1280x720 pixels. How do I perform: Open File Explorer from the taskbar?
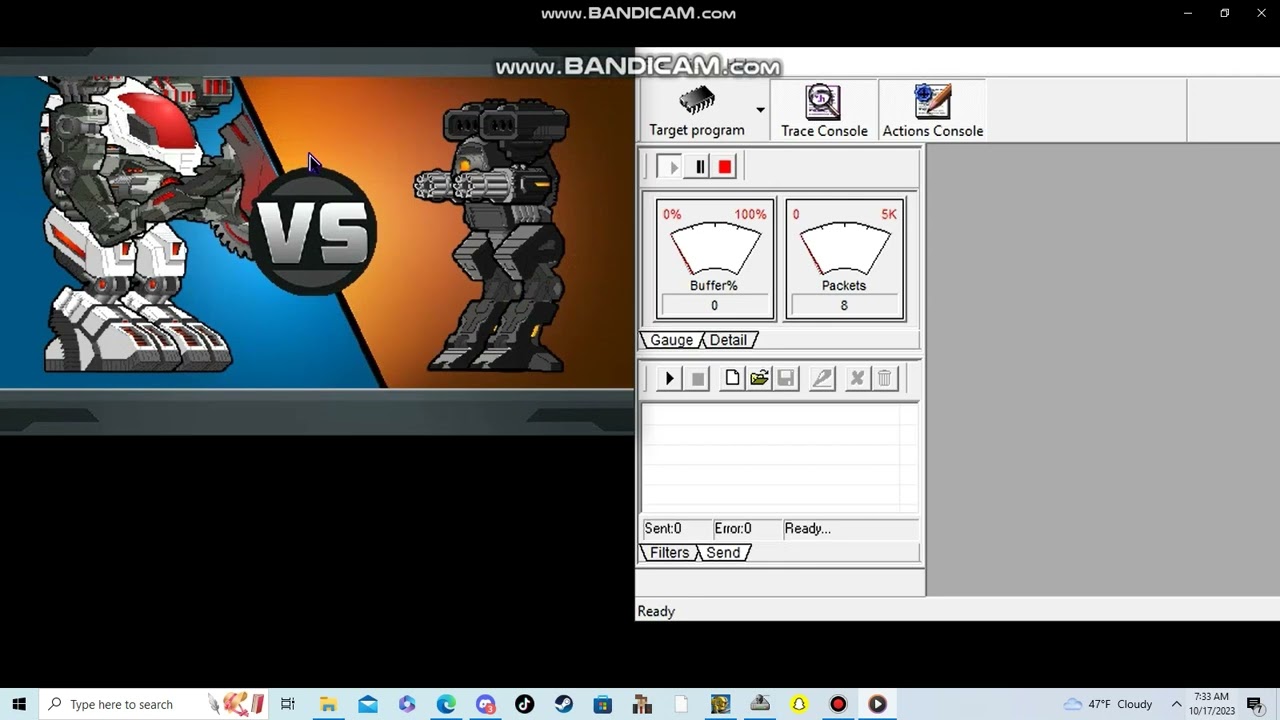tap(328, 704)
